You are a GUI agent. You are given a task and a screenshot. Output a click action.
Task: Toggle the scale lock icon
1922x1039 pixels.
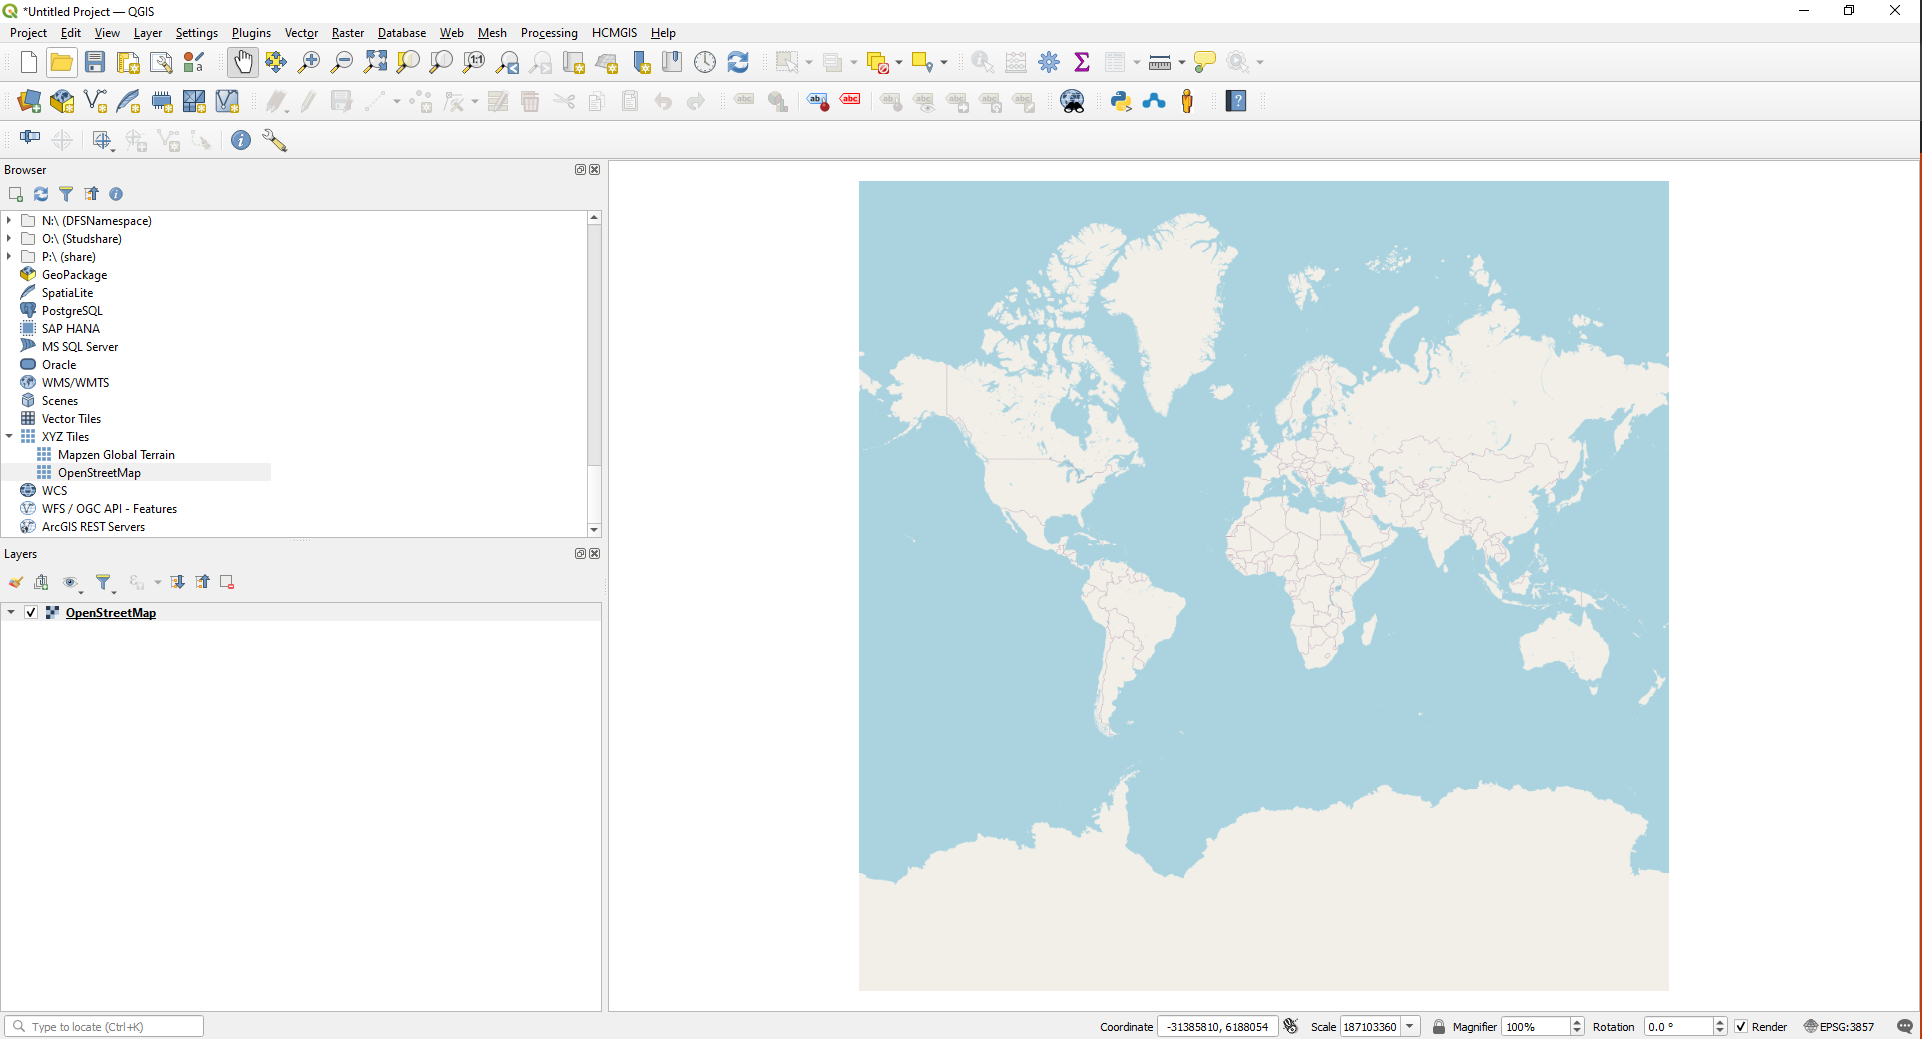pos(1439,1027)
